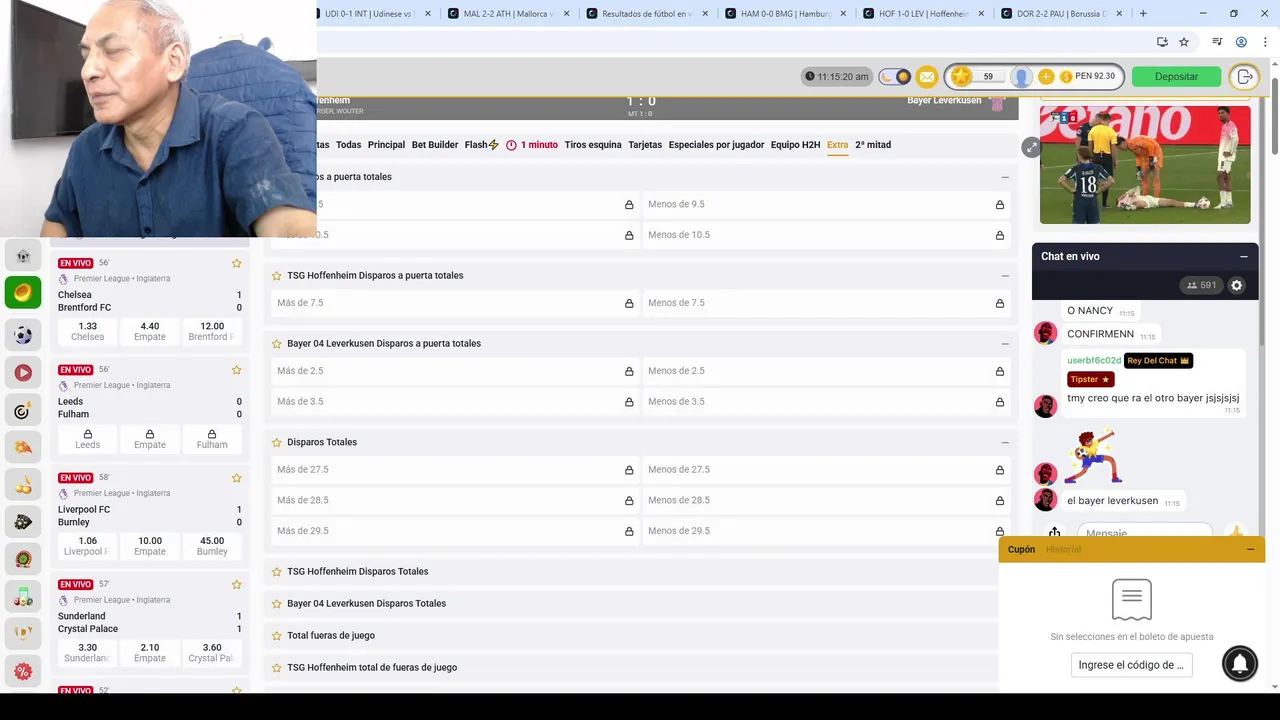This screenshot has height=720, width=1280.
Task: Open the Historial tab in bet slip
Action: [x=1063, y=549]
